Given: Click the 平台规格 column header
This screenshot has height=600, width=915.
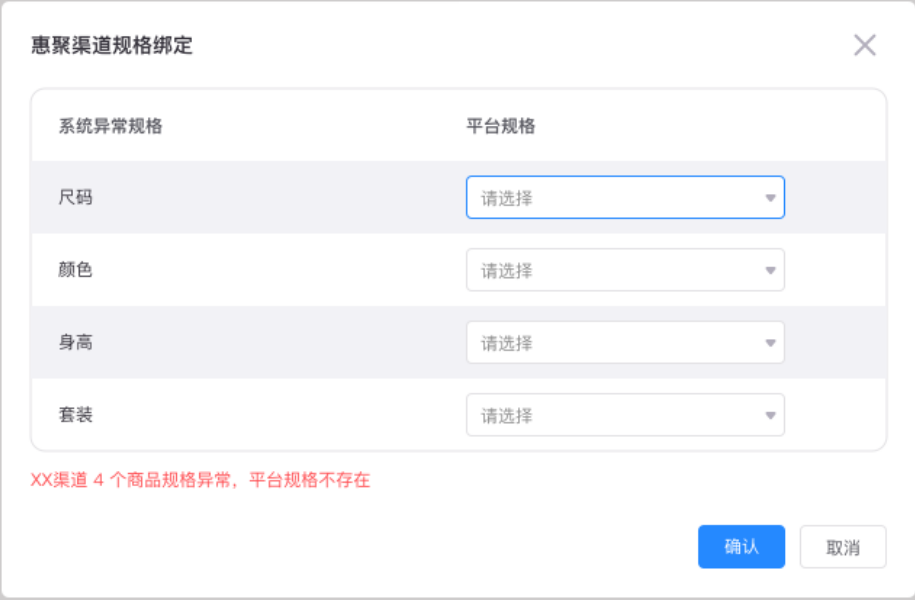Looking at the screenshot, I should point(501,125).
